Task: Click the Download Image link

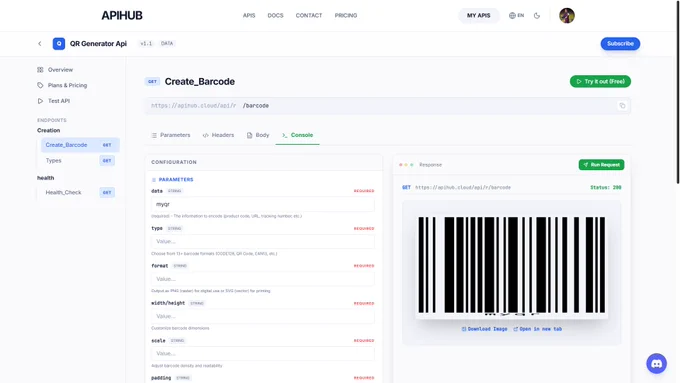Action: [484, 329]
